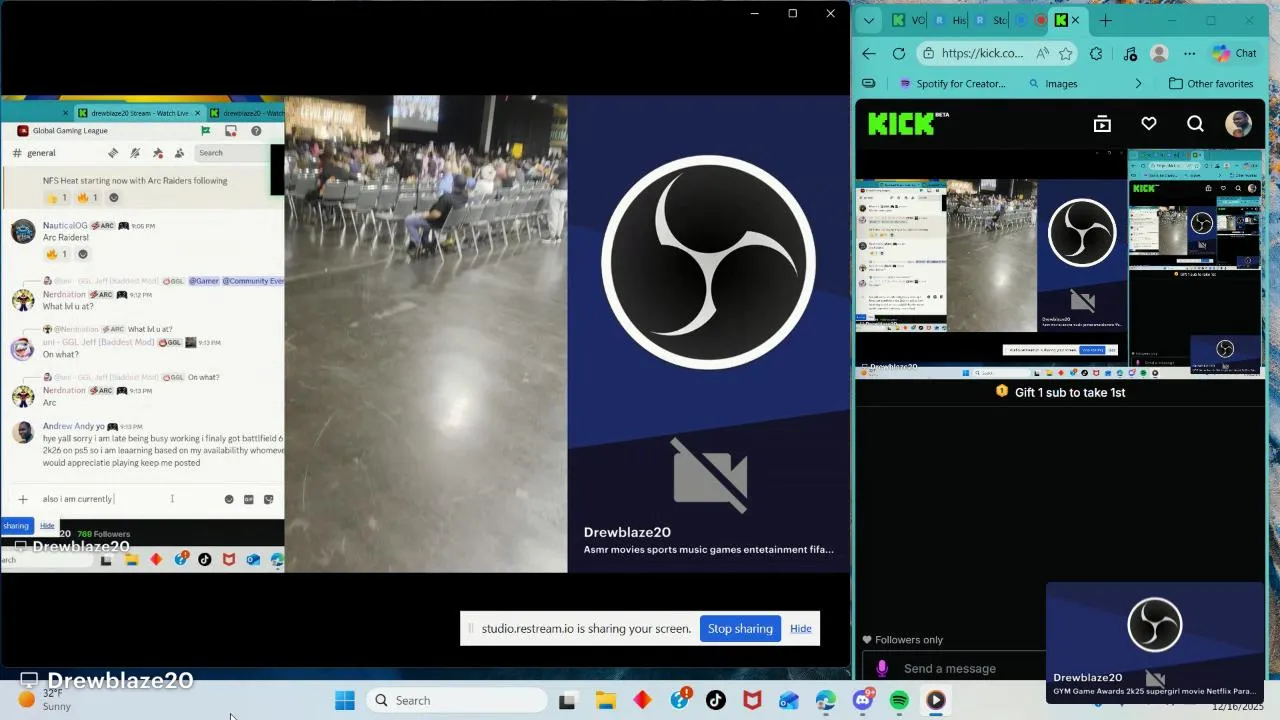Open Outlook on taskbar
Screen dimensions: 1280x720
point(789,700)
